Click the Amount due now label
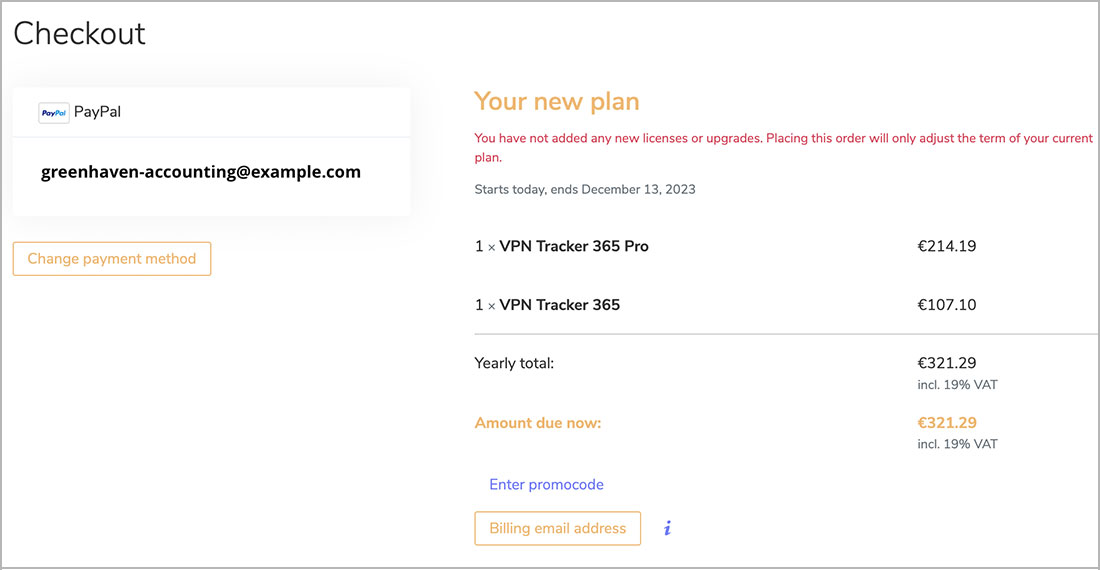 tap(538, 423)
